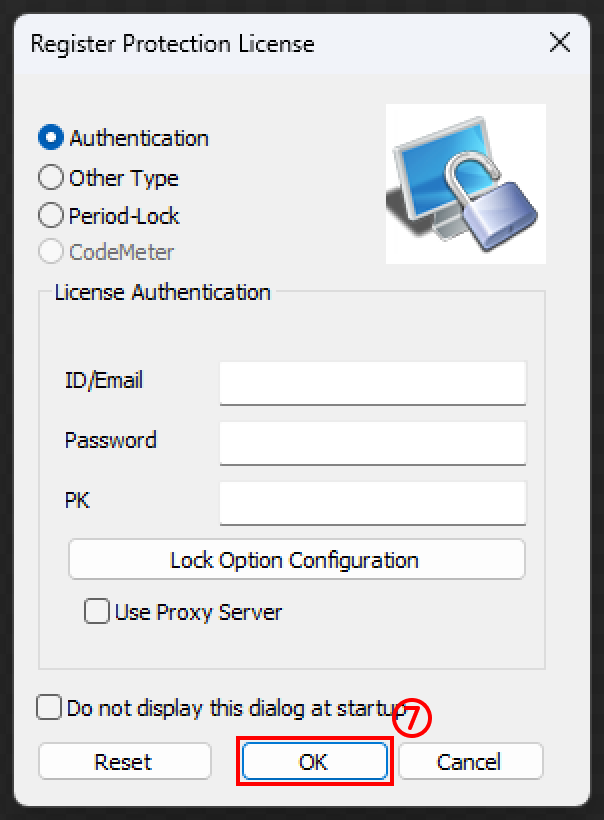The width and height of the screenshot is (604, 820).
Task: Confirm with the OK button
Action: point(314,761)
